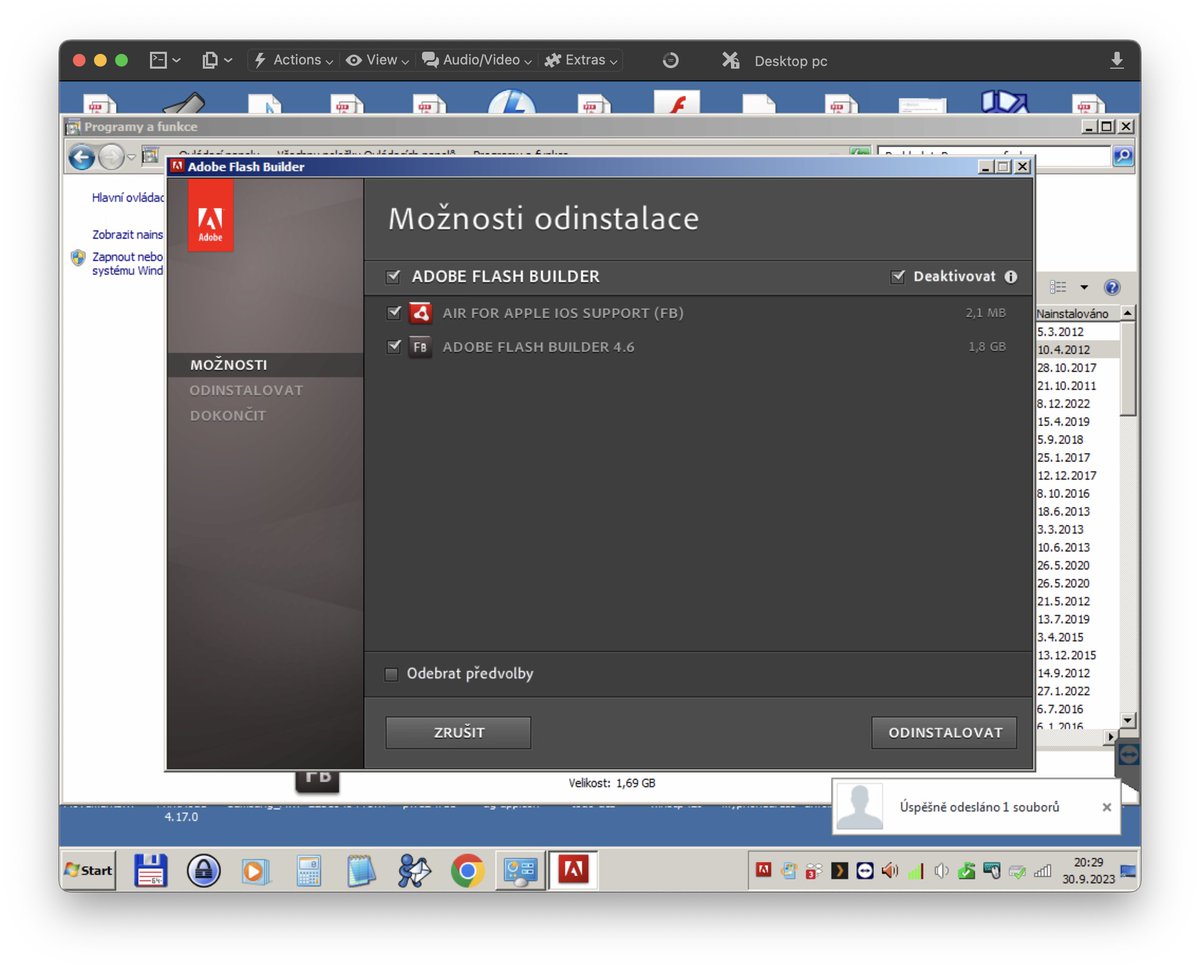Screen dimensions: 1200x970
Task: Open the media player taskbar icon
Action: [x=256, y=871]
